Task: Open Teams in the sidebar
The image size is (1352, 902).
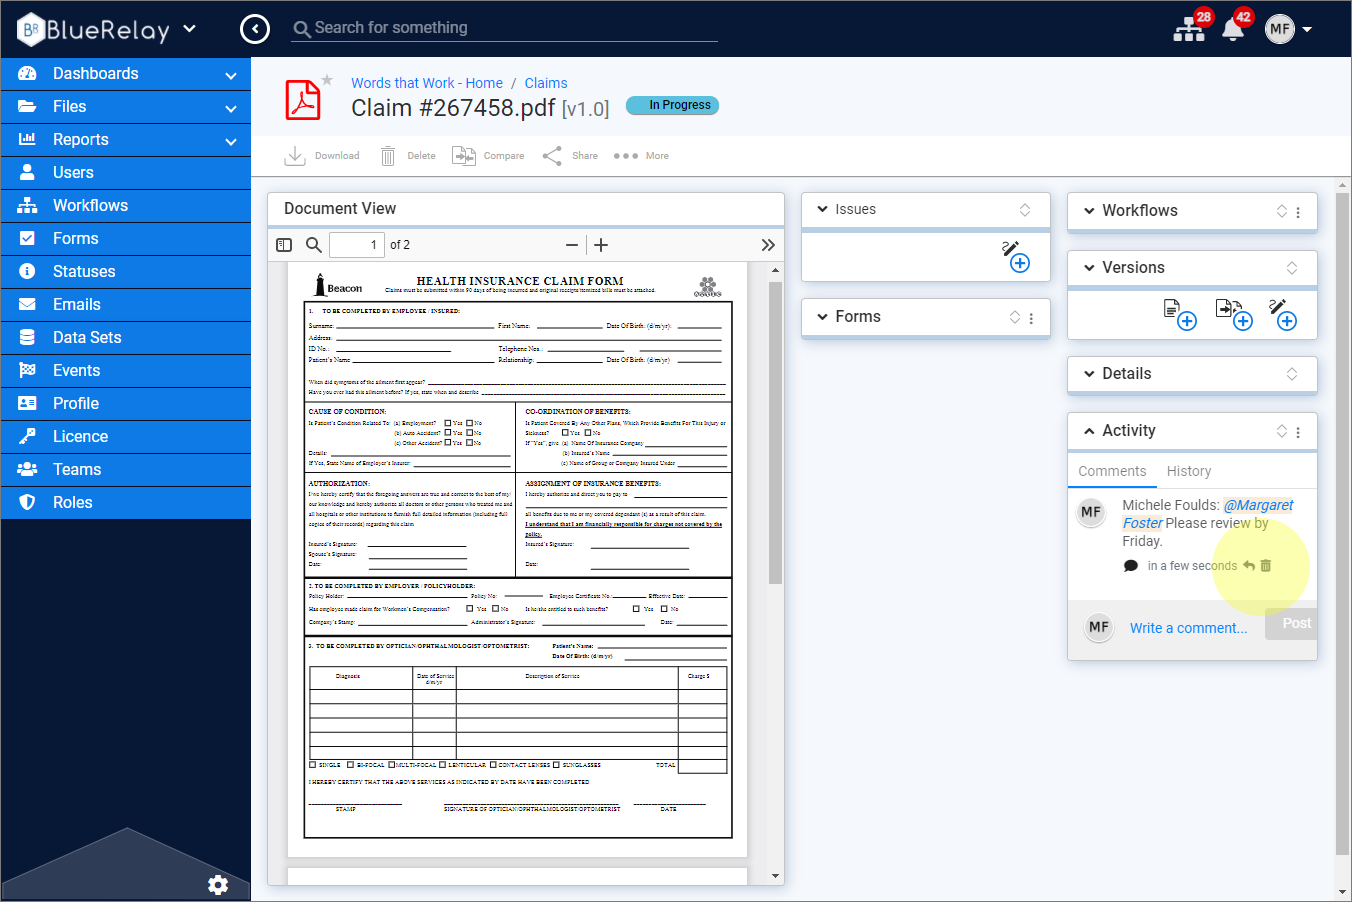Action: coord(126,469)
